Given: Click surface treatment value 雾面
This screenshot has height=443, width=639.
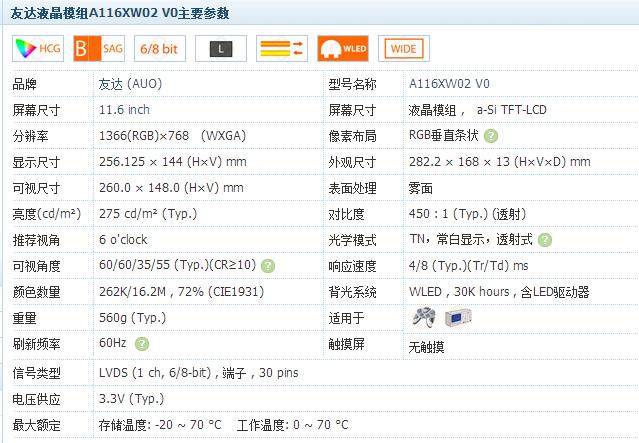Looking at the screenshot, I should (x=421, y=188).
